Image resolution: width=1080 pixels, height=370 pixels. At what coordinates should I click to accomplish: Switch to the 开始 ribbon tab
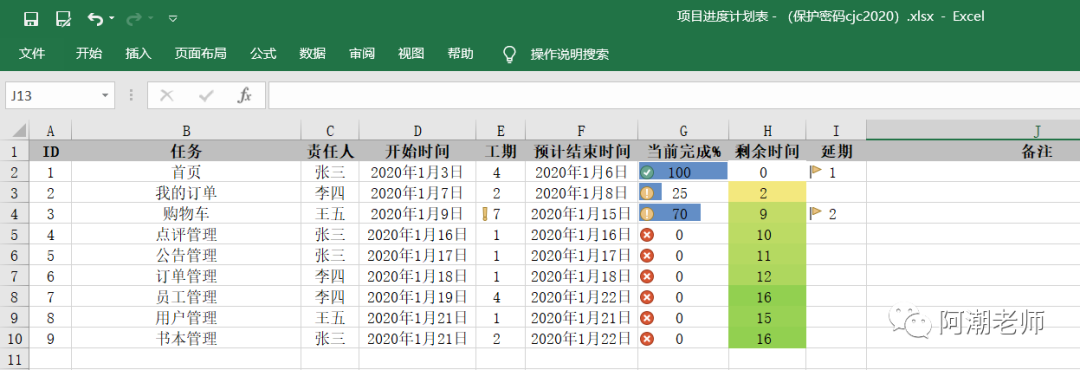click(x=89, y=54)
